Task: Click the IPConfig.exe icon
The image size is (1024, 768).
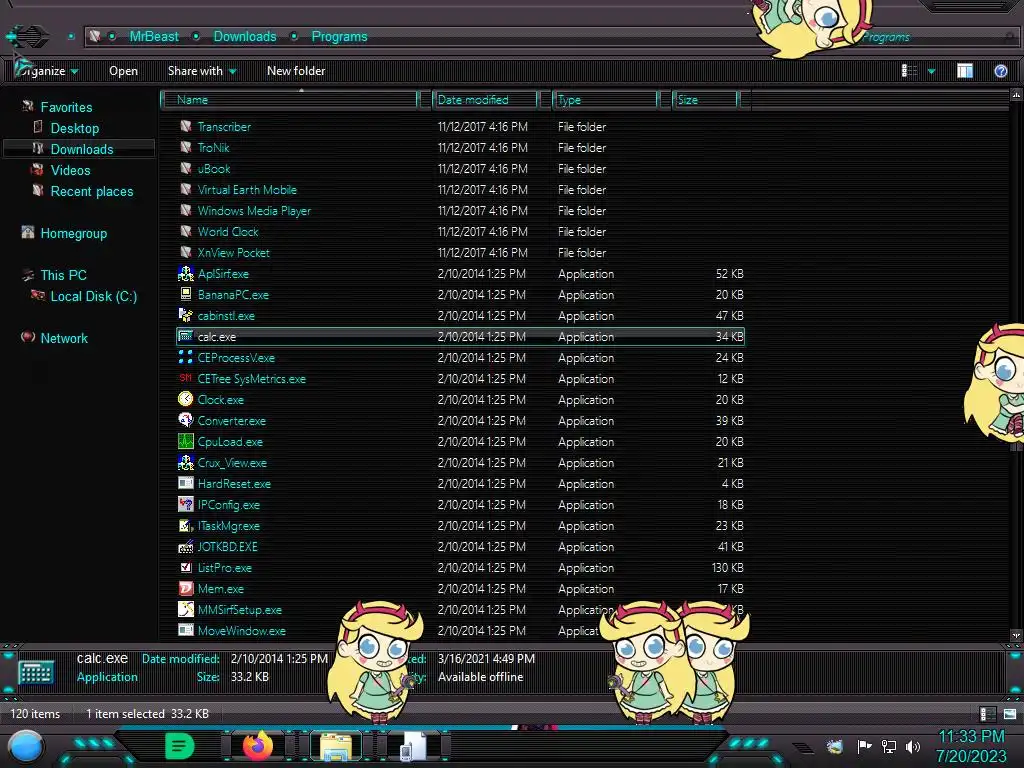Action: (185, 504)
